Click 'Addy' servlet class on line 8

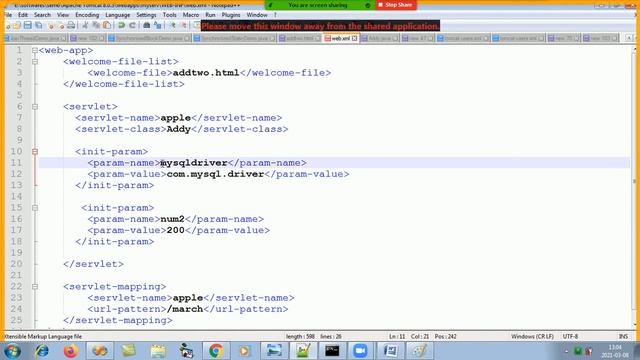[179, 129]
